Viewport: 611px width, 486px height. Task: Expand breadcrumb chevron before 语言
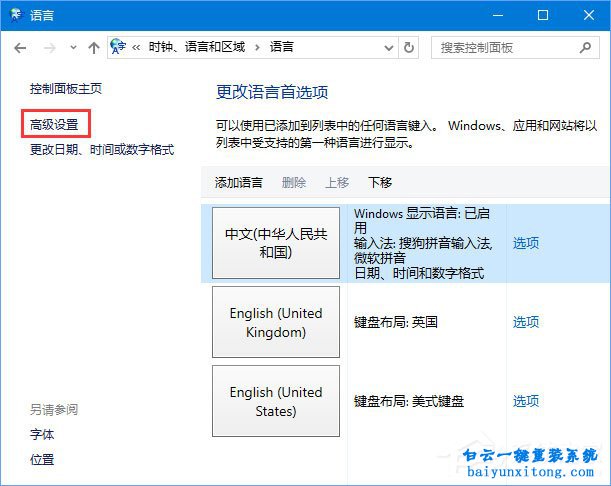257,48
